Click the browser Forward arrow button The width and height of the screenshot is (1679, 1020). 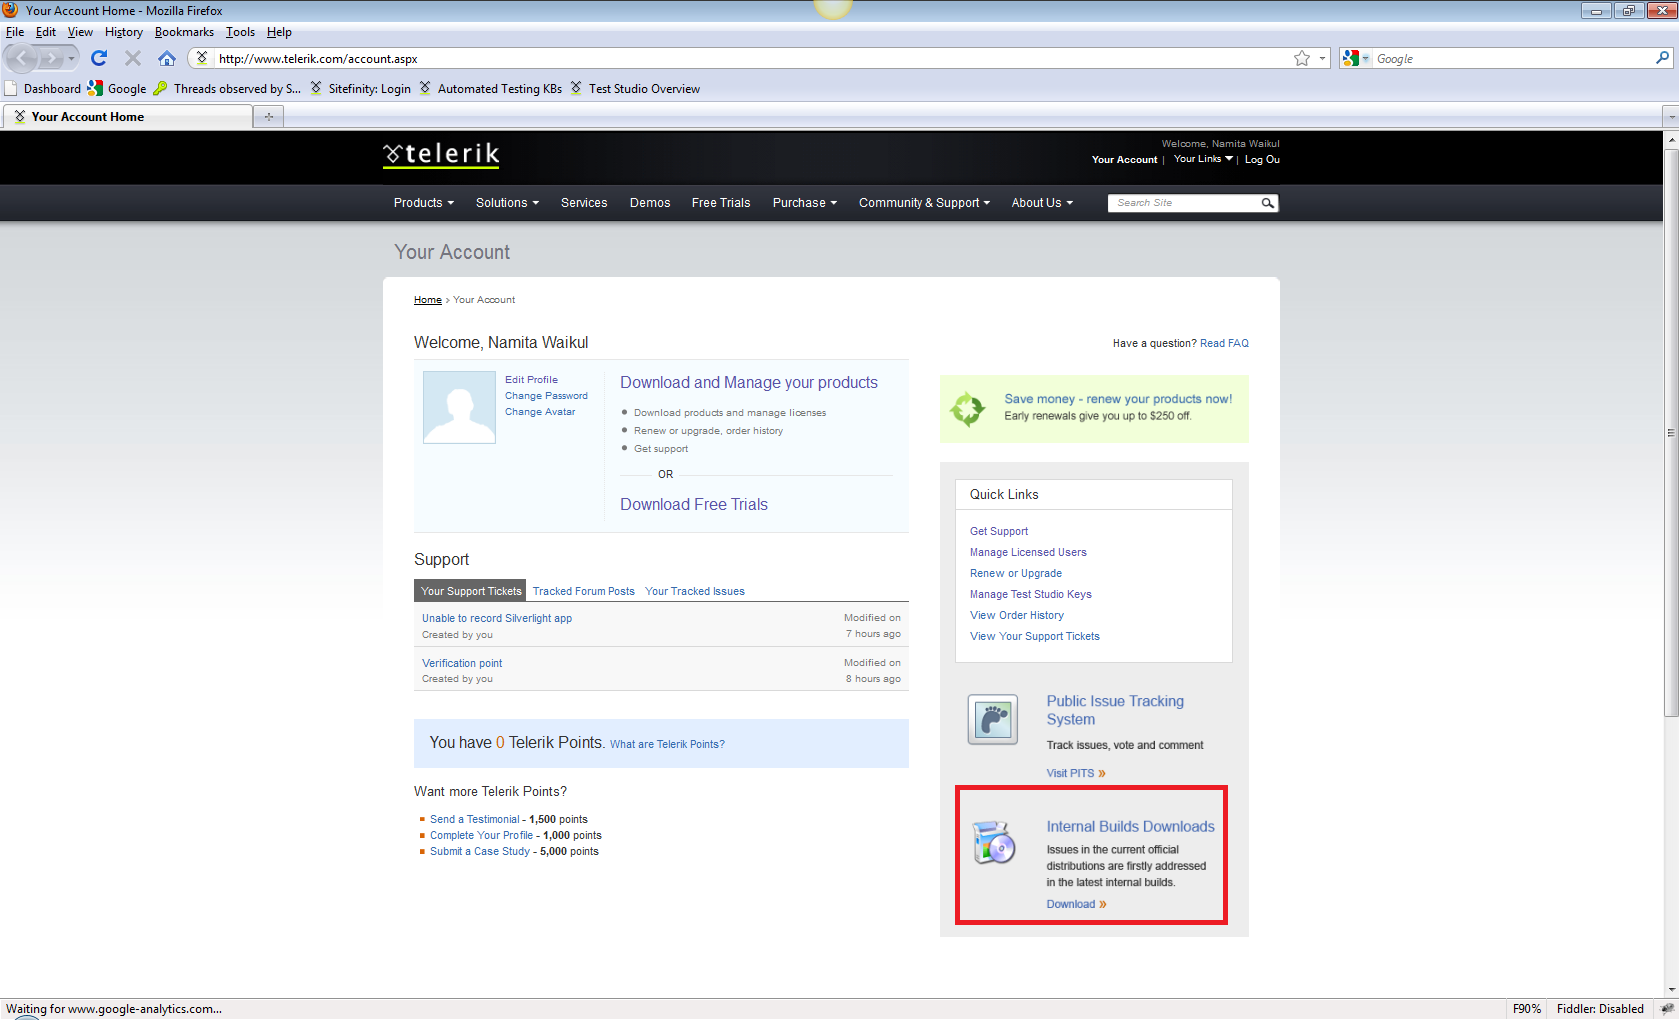[50, 58]
